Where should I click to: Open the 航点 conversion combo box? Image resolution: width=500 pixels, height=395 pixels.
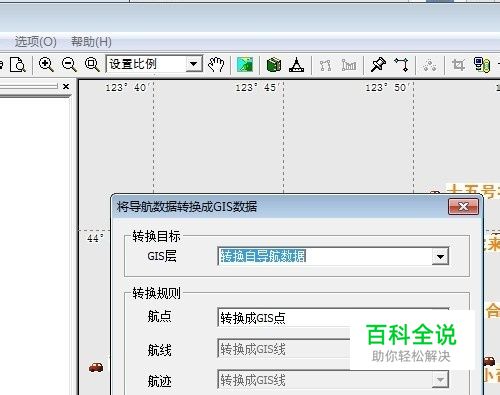coord(333,318)
